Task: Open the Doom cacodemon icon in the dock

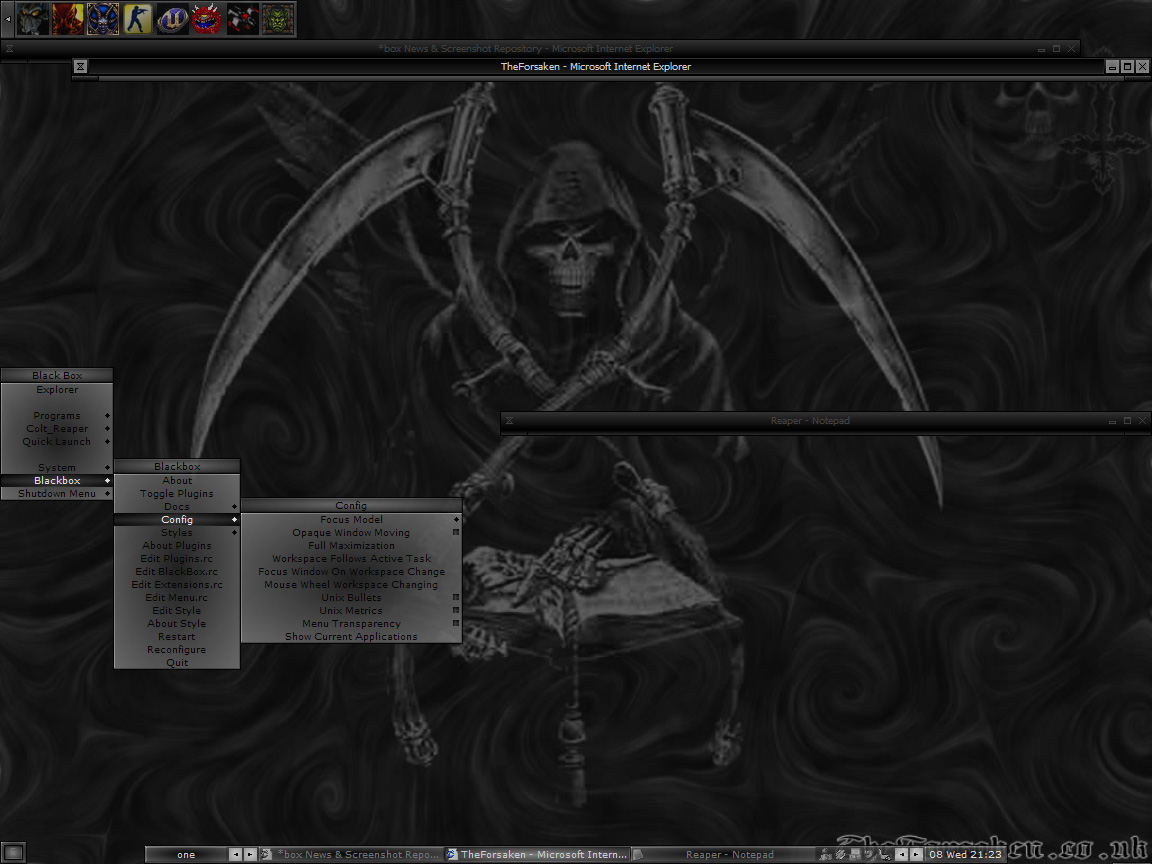Action: 207,18
